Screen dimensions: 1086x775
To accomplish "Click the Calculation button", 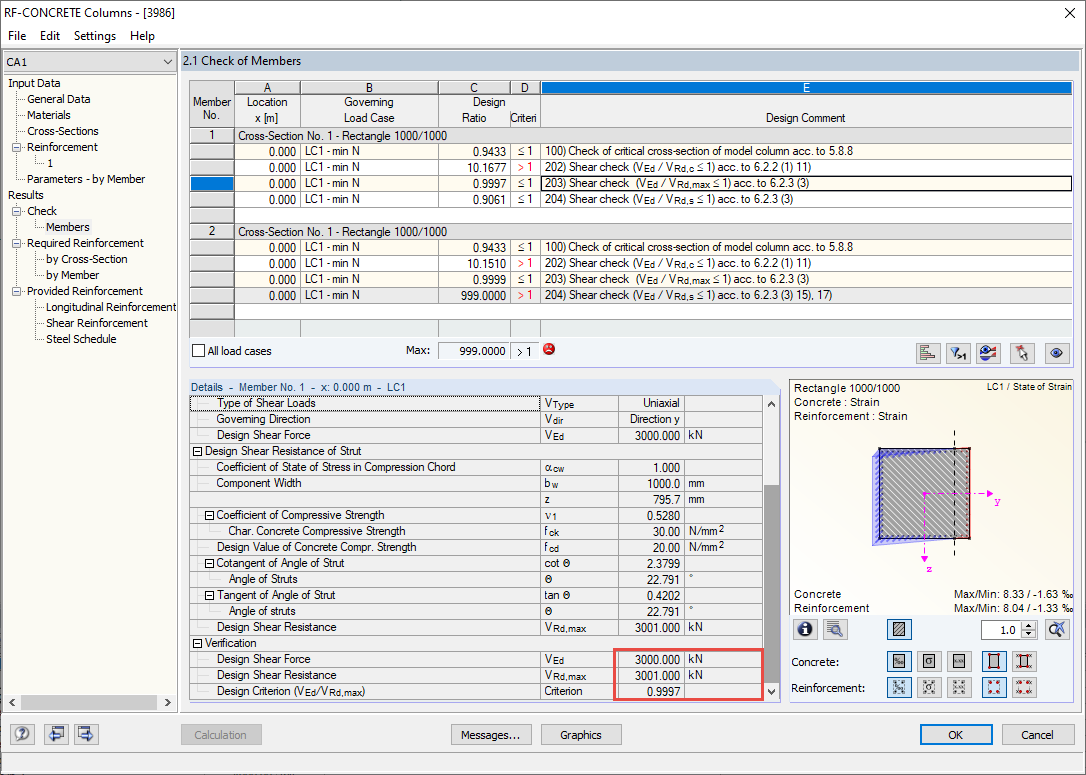I will coord(221,735).
